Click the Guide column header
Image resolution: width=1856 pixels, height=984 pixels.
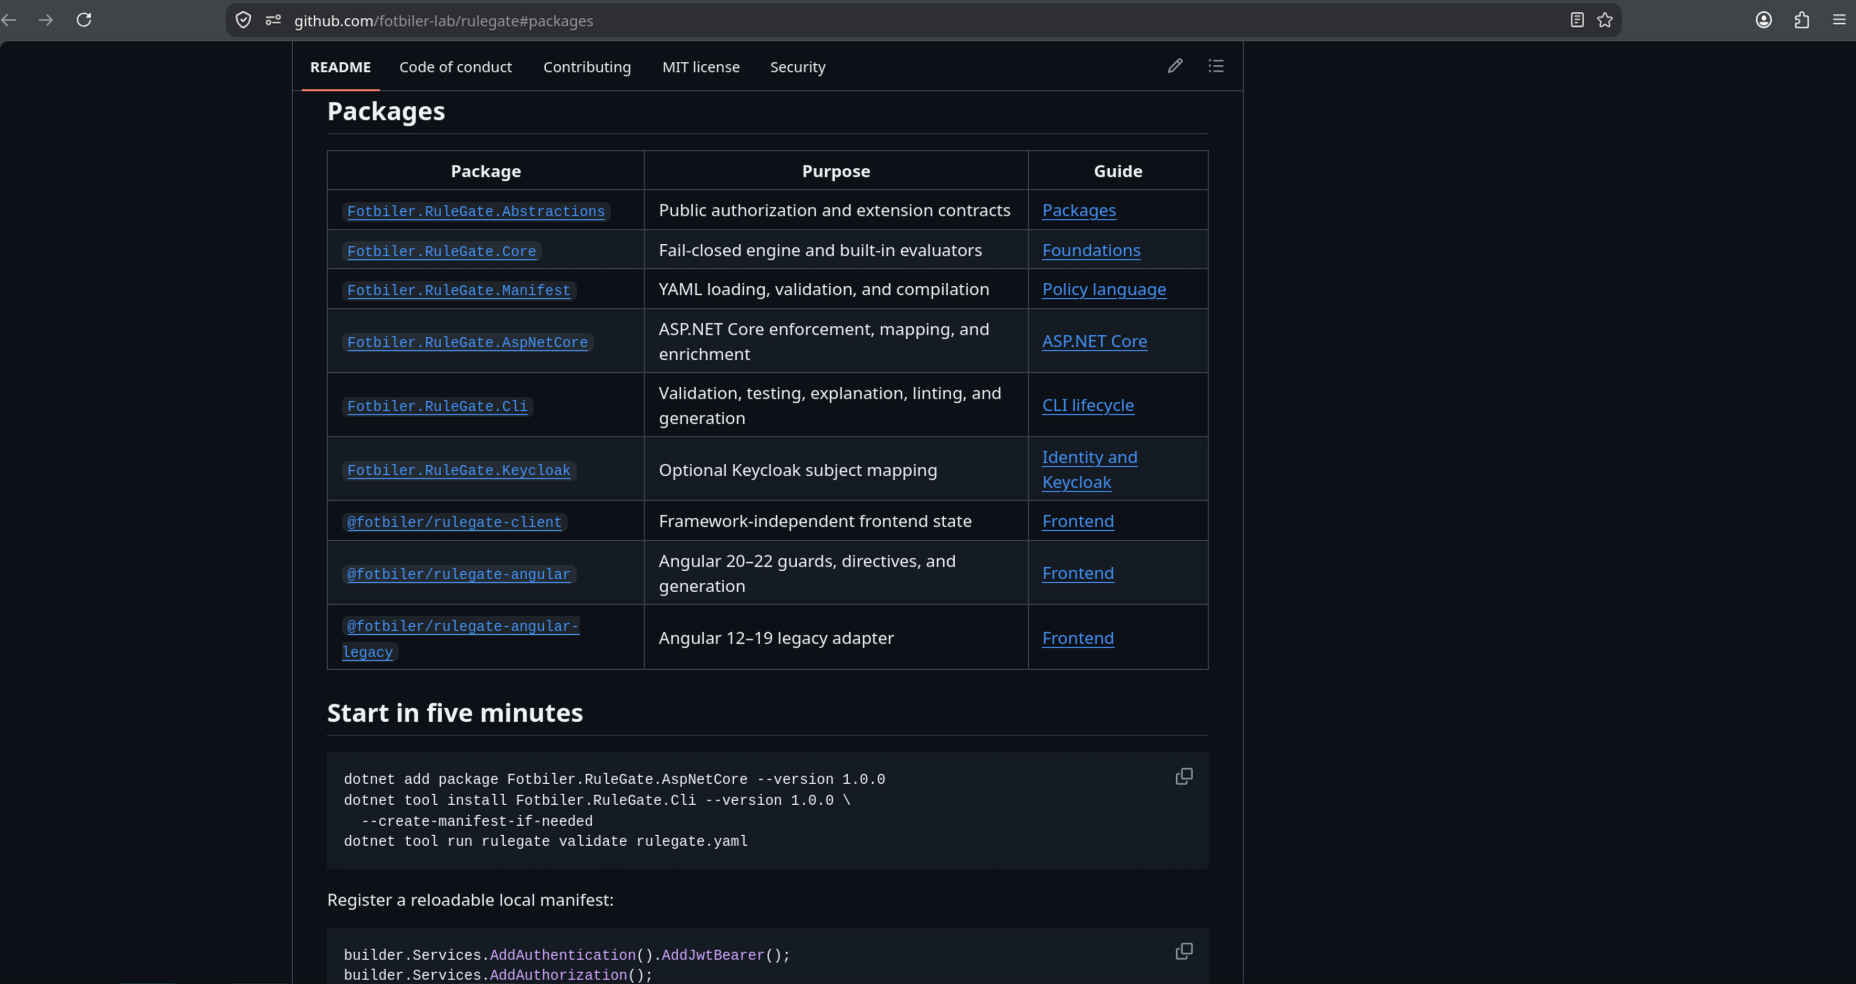click(1118, 171)
